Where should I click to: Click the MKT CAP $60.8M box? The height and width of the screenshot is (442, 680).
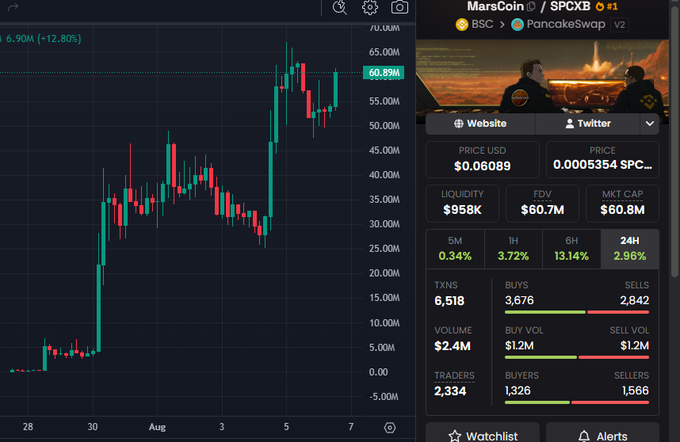tap(622, 203)
